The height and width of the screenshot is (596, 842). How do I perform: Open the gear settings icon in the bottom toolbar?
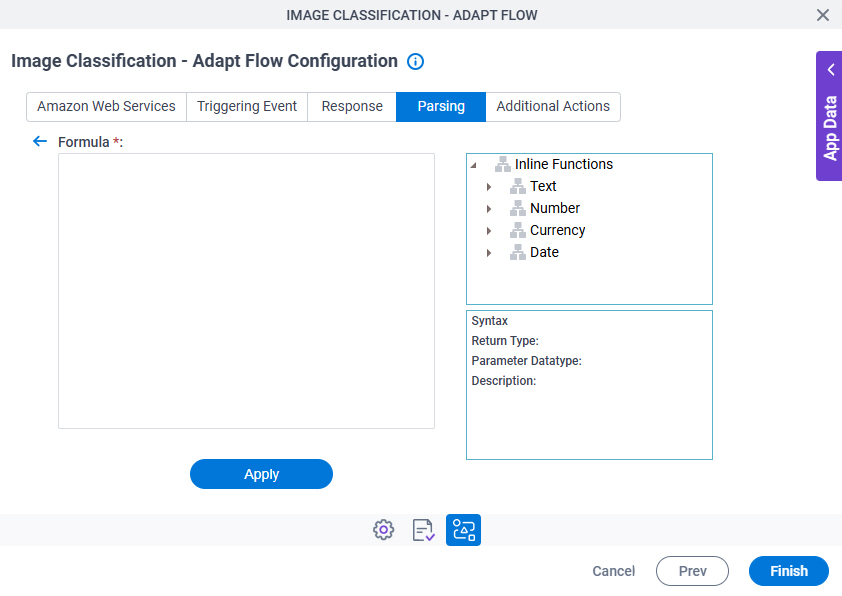click(x=383, y=530)
